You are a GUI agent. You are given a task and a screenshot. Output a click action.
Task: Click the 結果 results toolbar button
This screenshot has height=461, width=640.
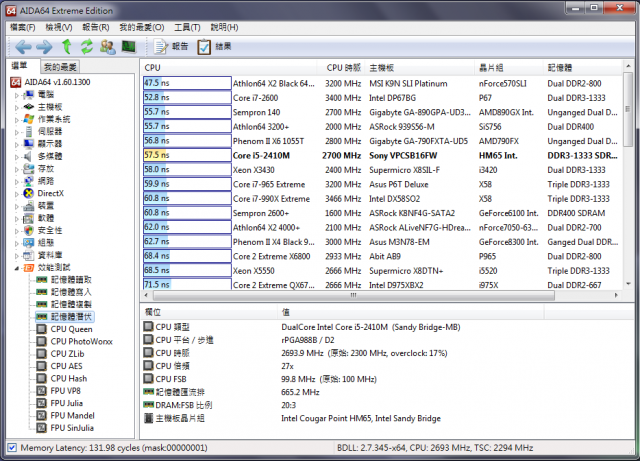click(214, 47)
